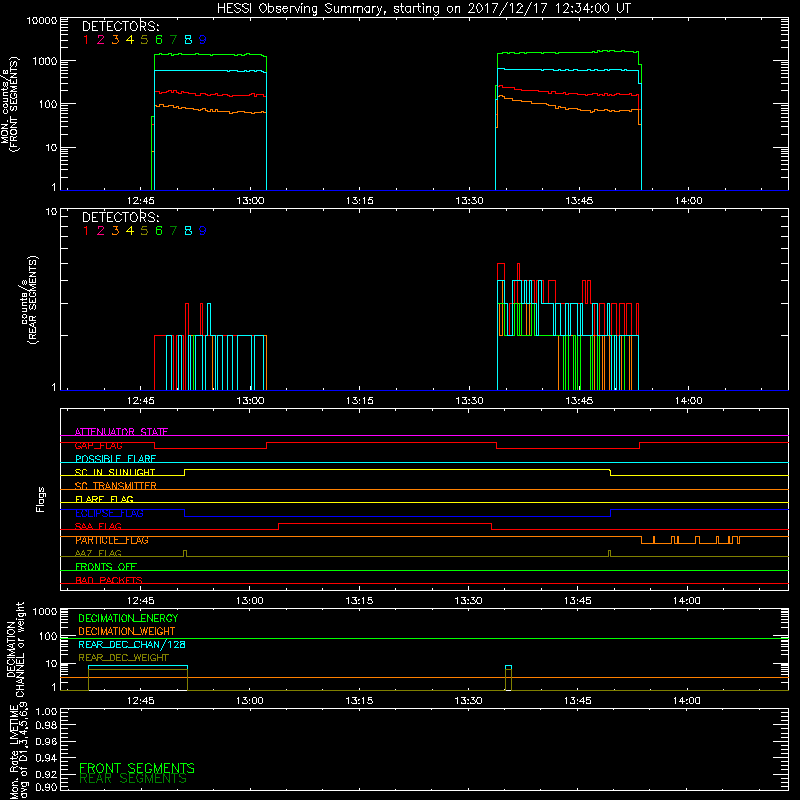
Task: Click the SC_TRANSMITTER flag label
Action: click(x=115, y=486)
